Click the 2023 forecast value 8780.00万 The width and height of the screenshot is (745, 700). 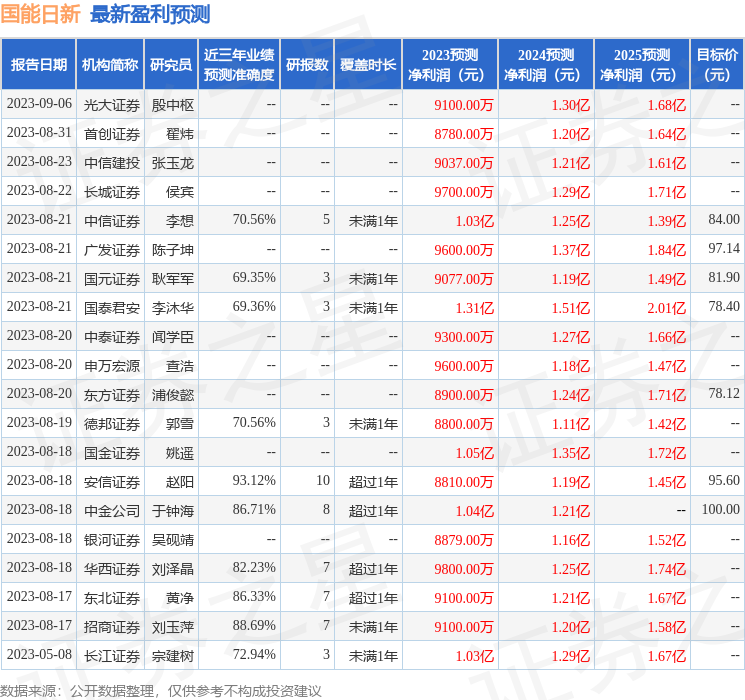[464, 134]
